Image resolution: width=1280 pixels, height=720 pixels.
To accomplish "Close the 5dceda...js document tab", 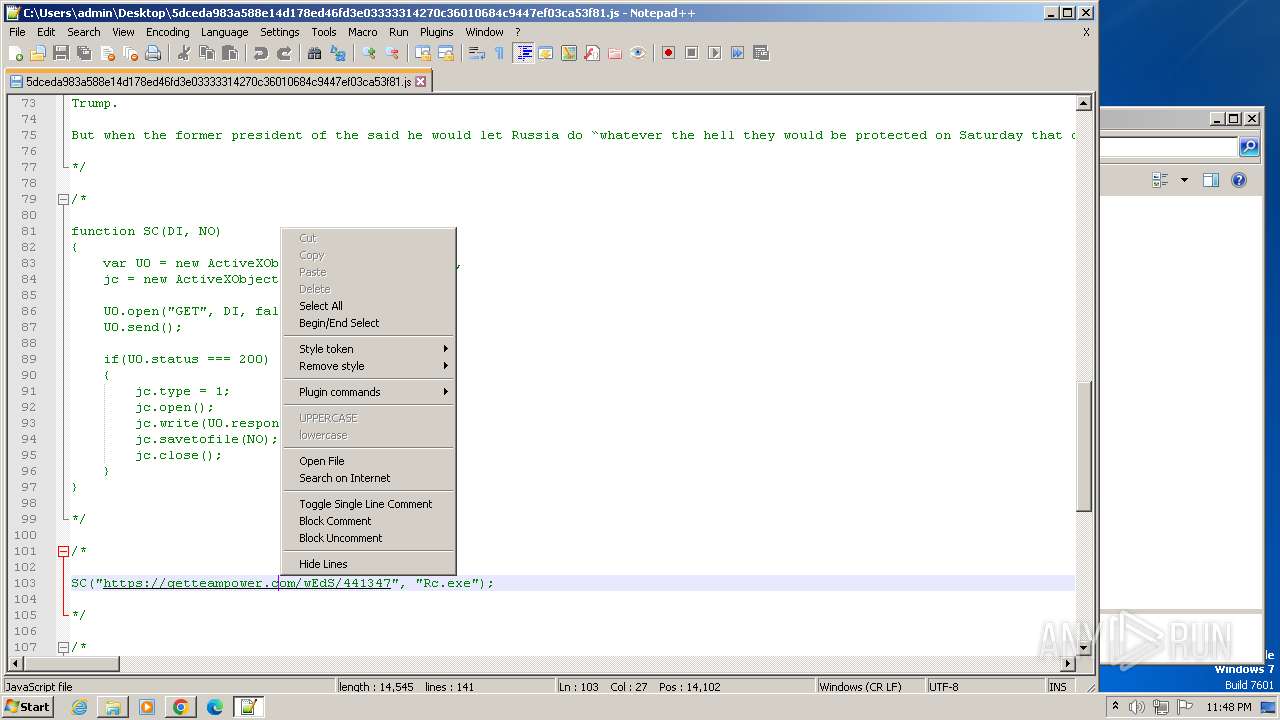I will click(420, 82).
